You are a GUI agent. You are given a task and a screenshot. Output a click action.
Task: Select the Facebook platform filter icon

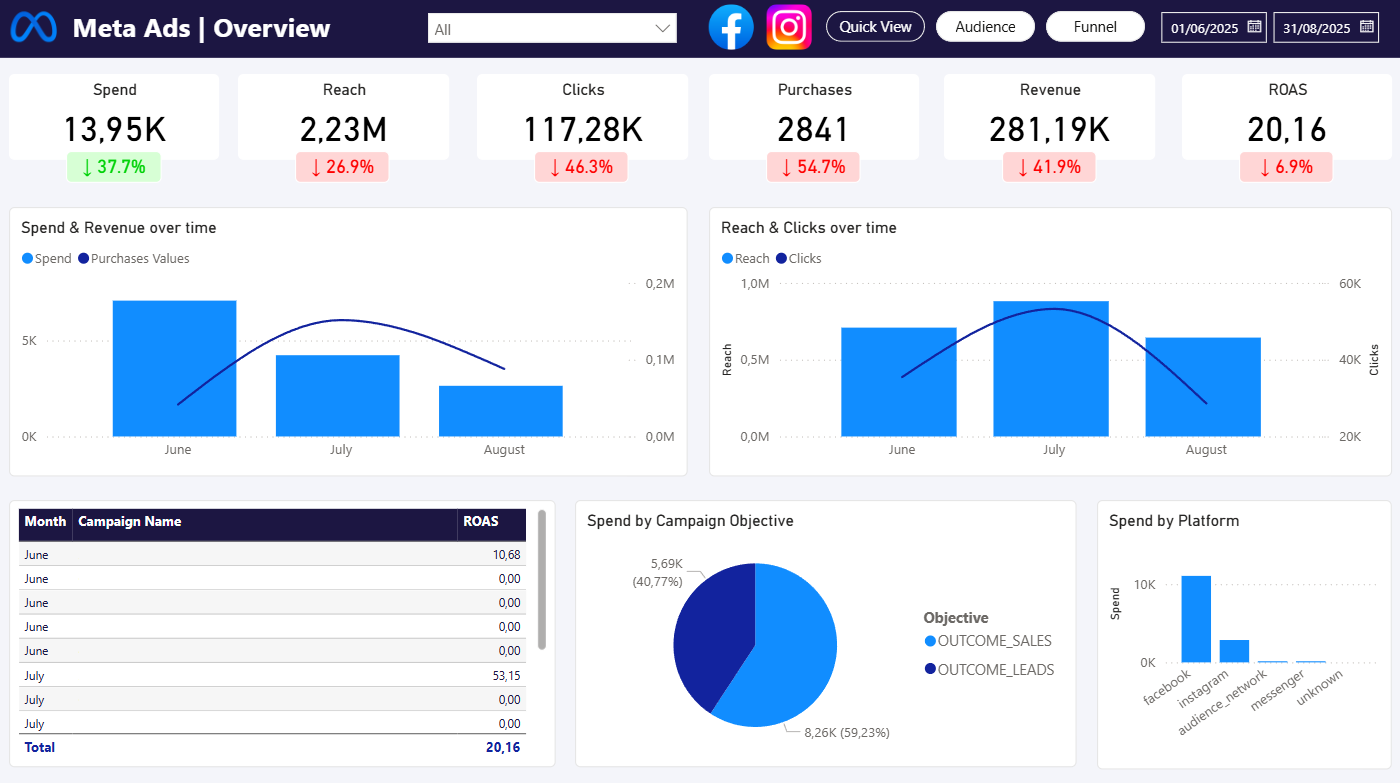(x=731, y=27)
